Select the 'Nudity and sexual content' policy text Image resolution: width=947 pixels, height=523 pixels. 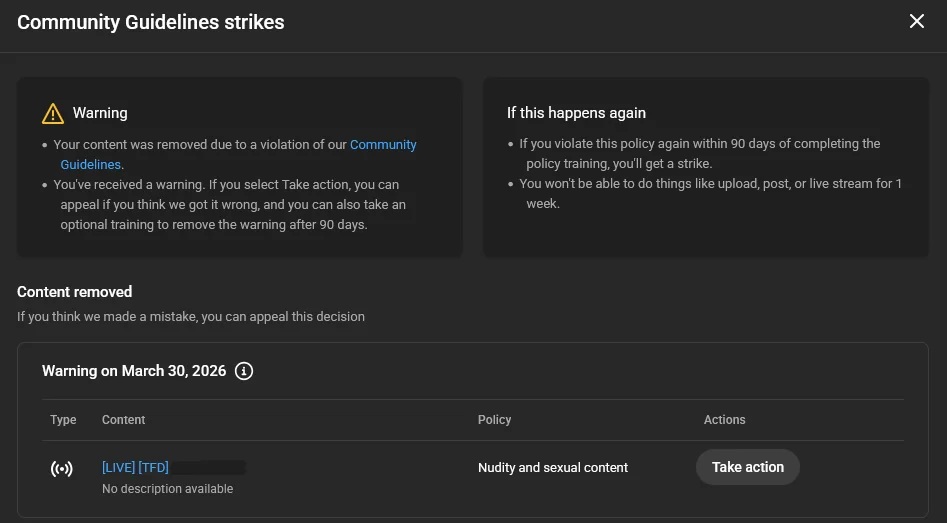553,467
